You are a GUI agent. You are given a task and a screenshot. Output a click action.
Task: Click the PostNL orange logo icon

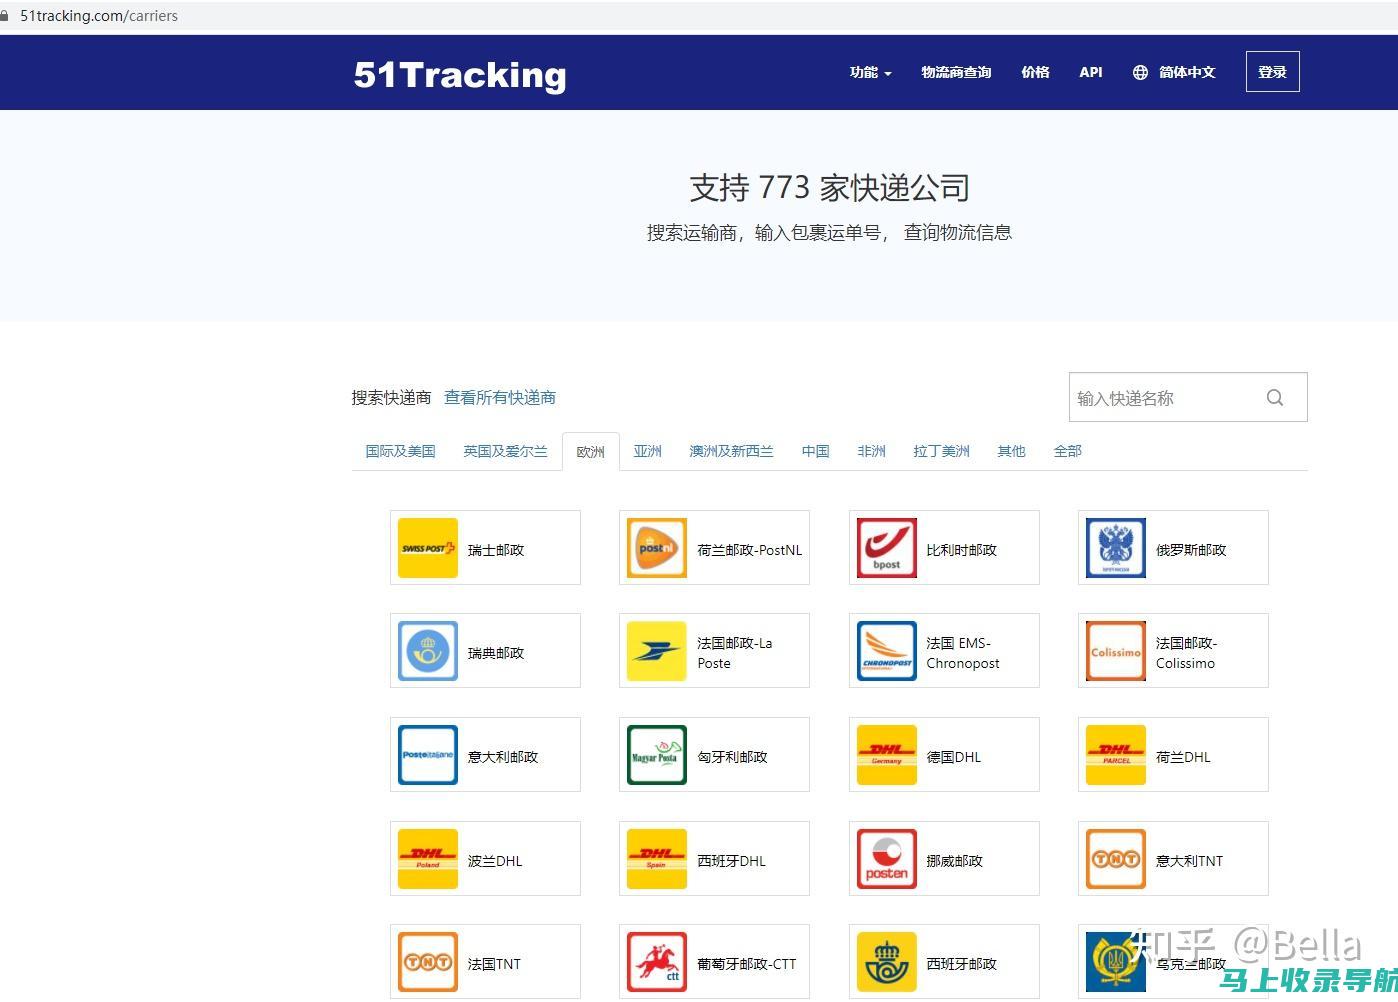657,548
